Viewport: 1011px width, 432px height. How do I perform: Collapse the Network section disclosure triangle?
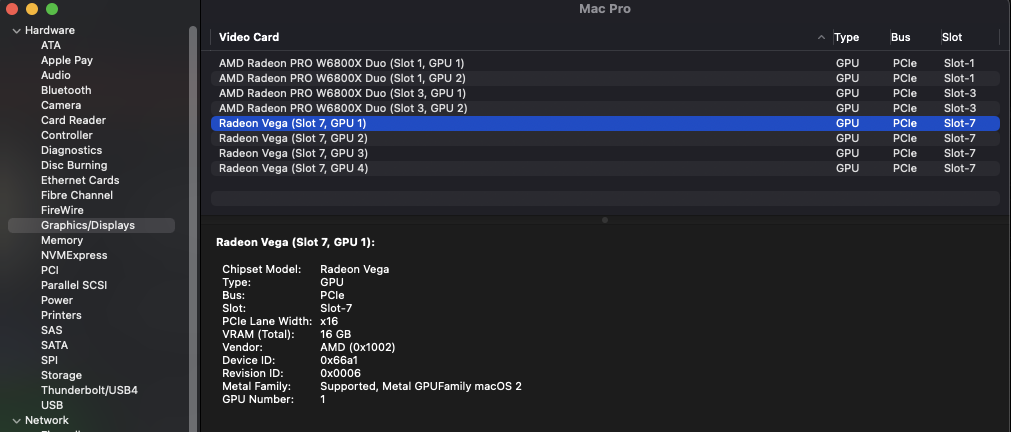pyautogui.click(x=16, y=421)
